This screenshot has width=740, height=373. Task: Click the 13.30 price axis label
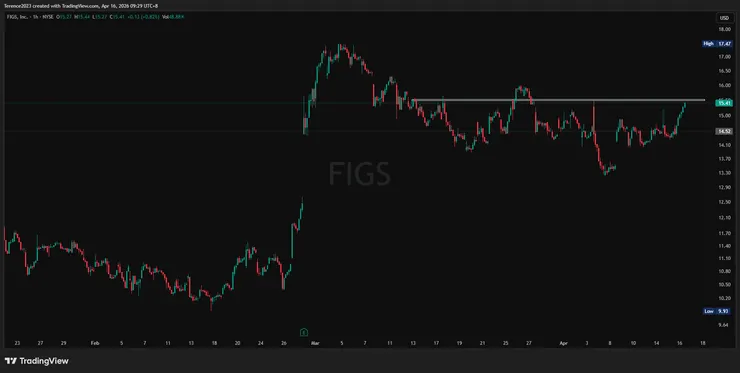click(724, 173)
